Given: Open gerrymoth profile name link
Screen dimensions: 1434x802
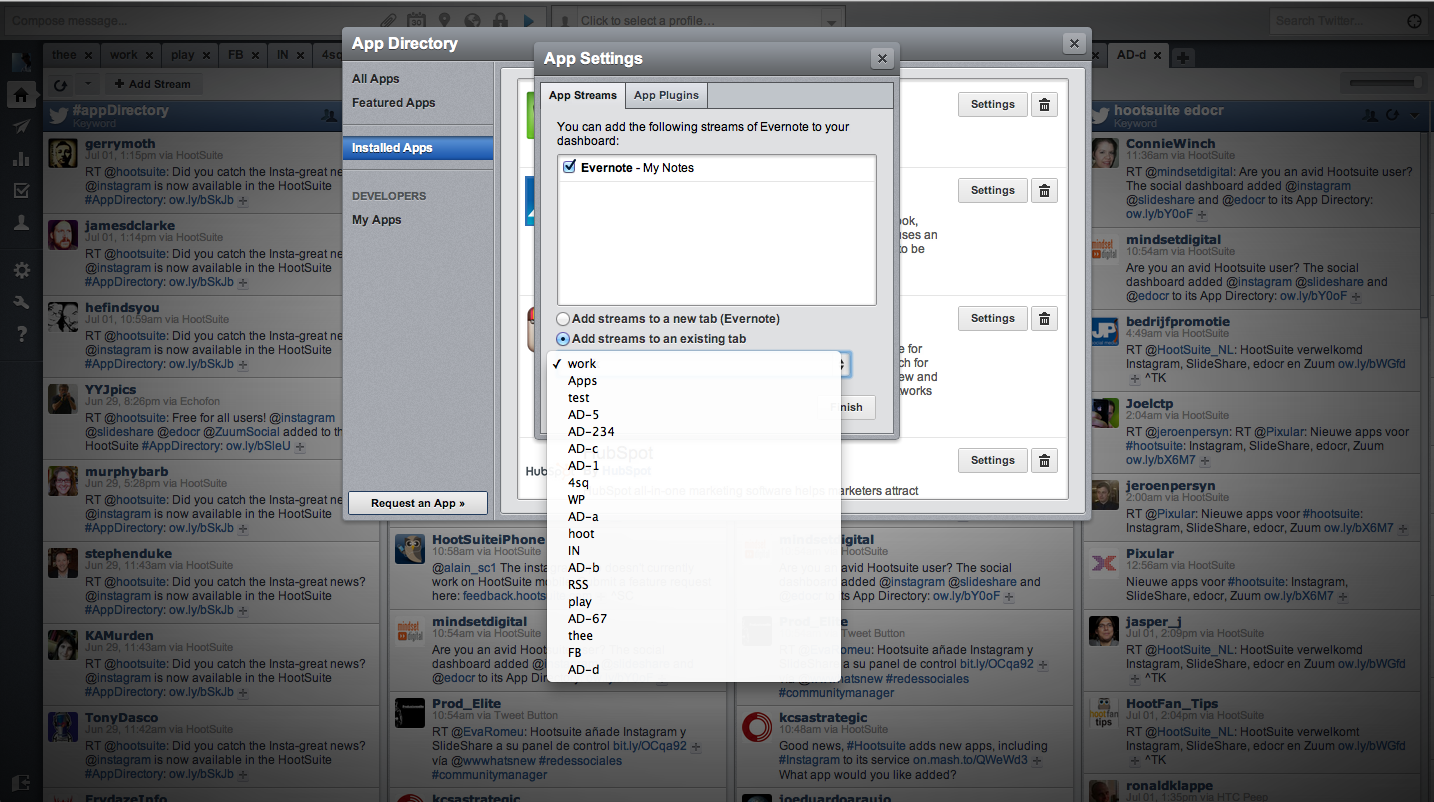Looking at the screenshot, I should (120, 144).
